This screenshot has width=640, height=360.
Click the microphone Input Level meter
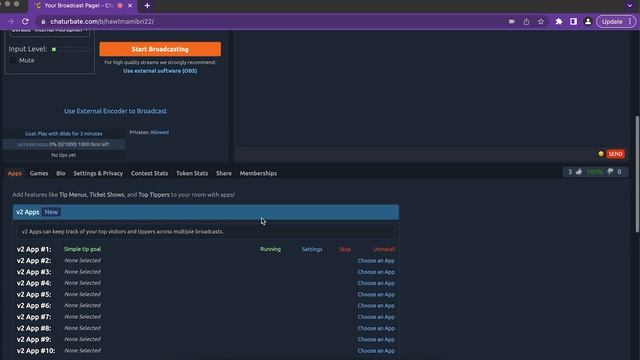(70, 49)
